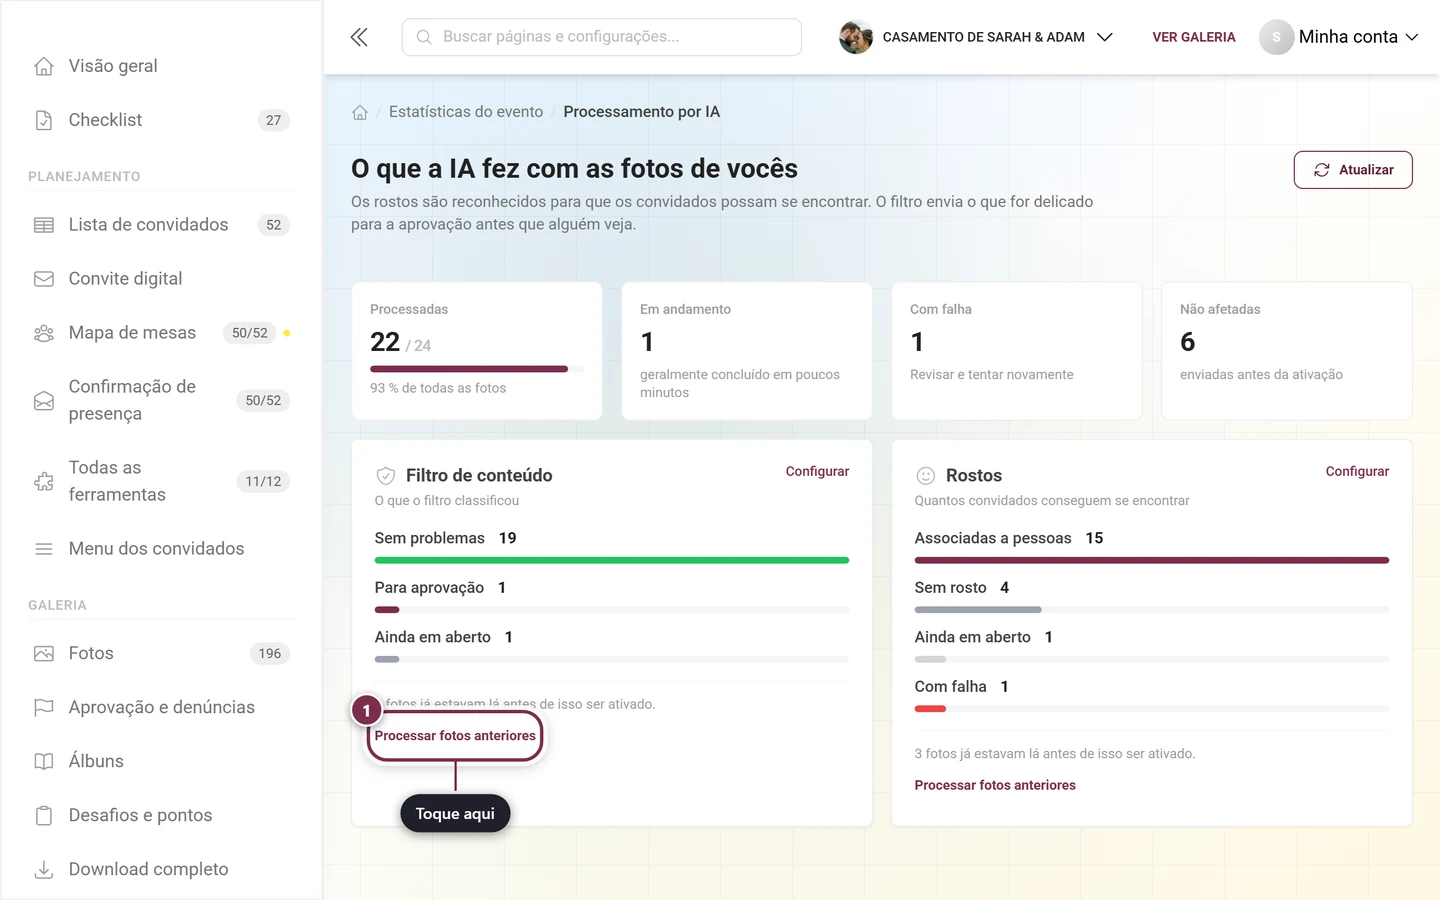Click the Checklist document icon

[x=44, y=120]
